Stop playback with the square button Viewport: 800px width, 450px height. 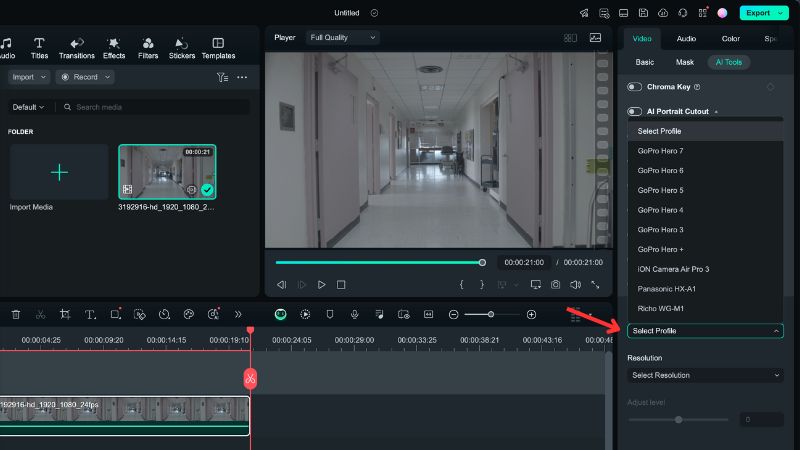[341, 285]
